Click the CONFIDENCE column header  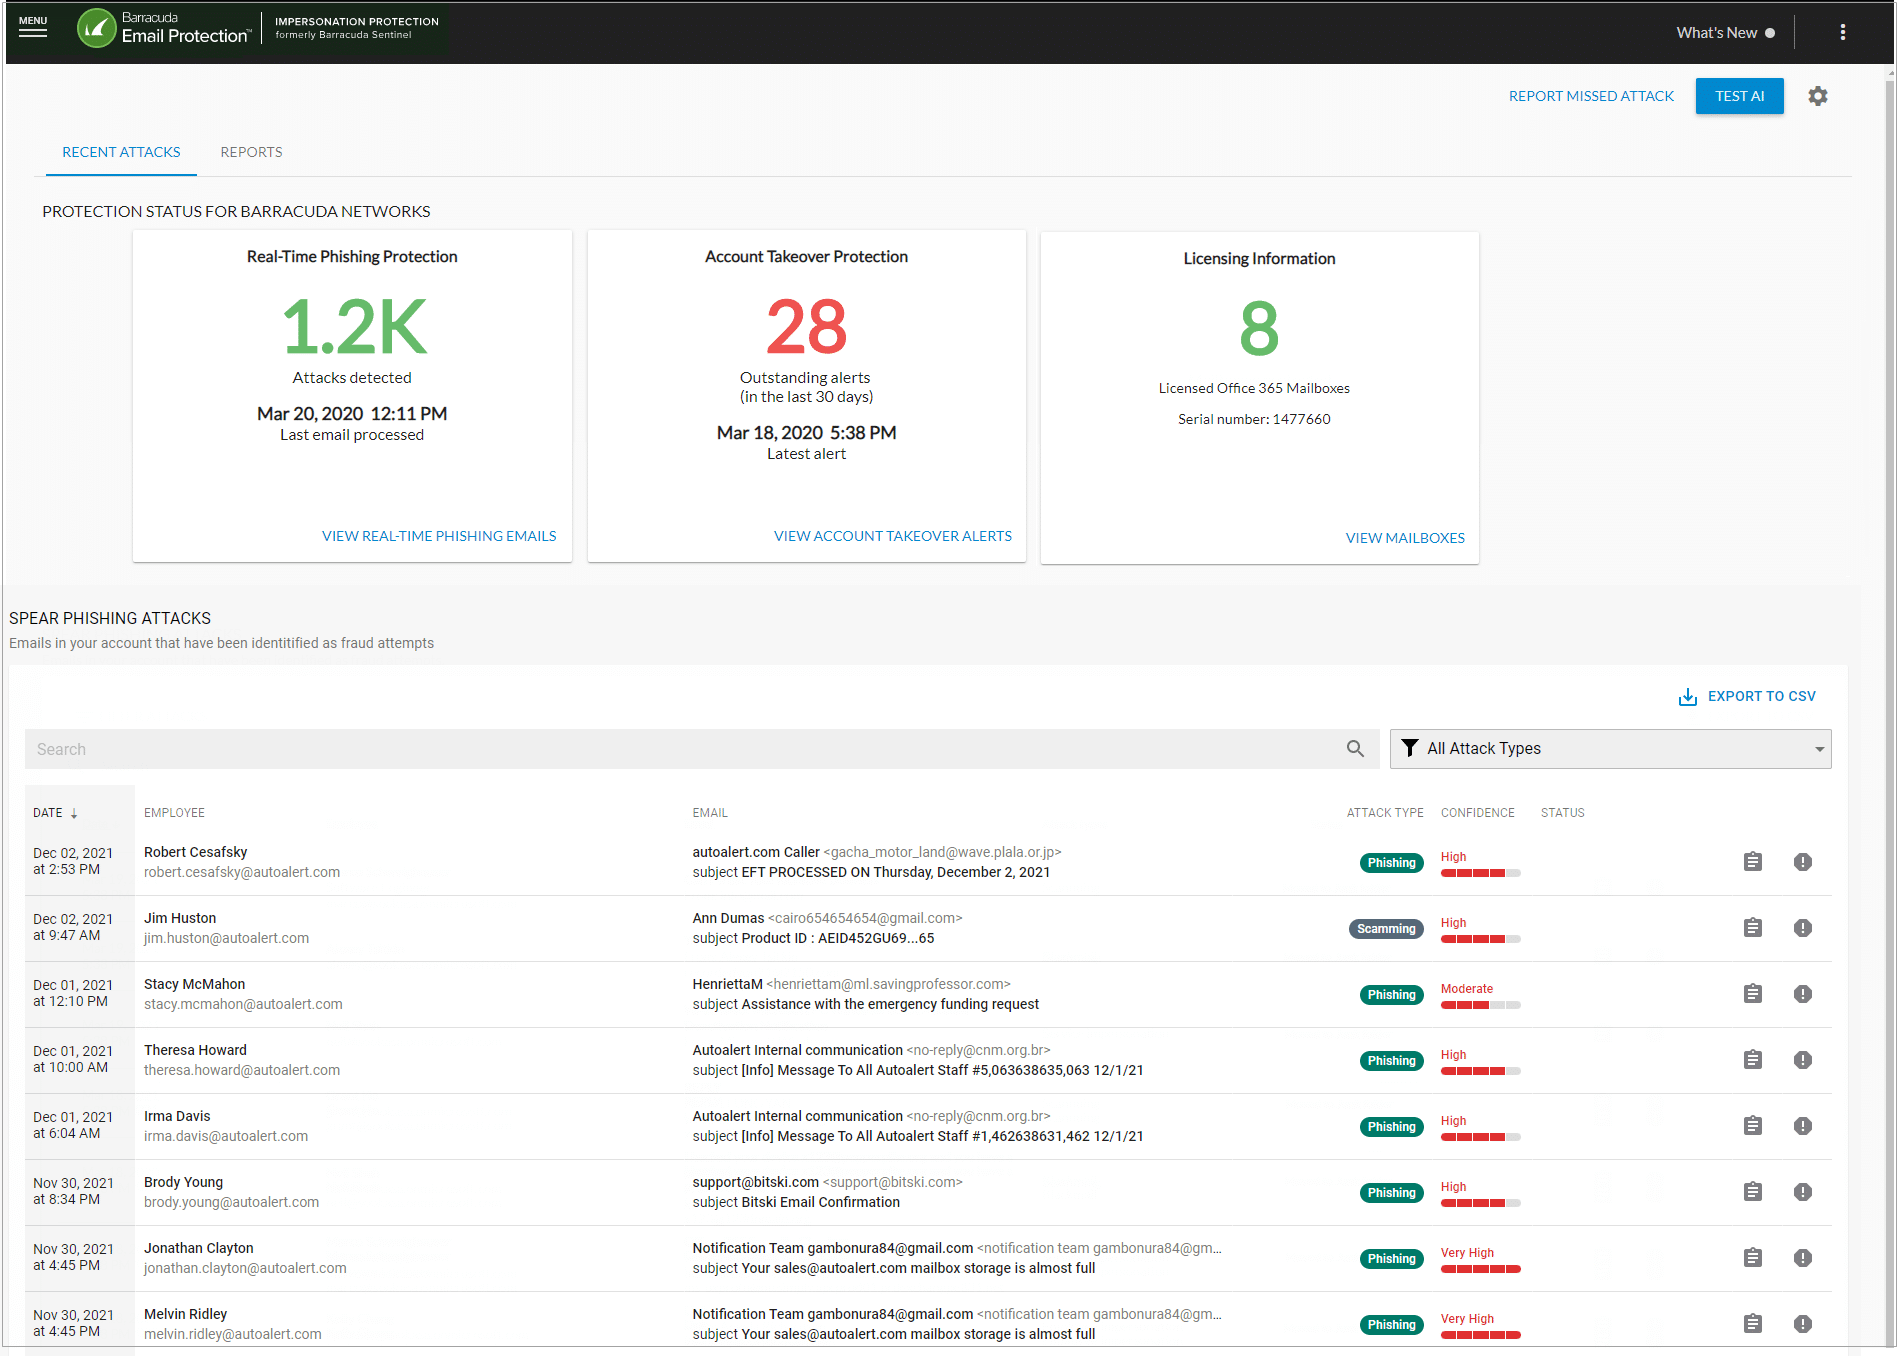(1477, 813)
